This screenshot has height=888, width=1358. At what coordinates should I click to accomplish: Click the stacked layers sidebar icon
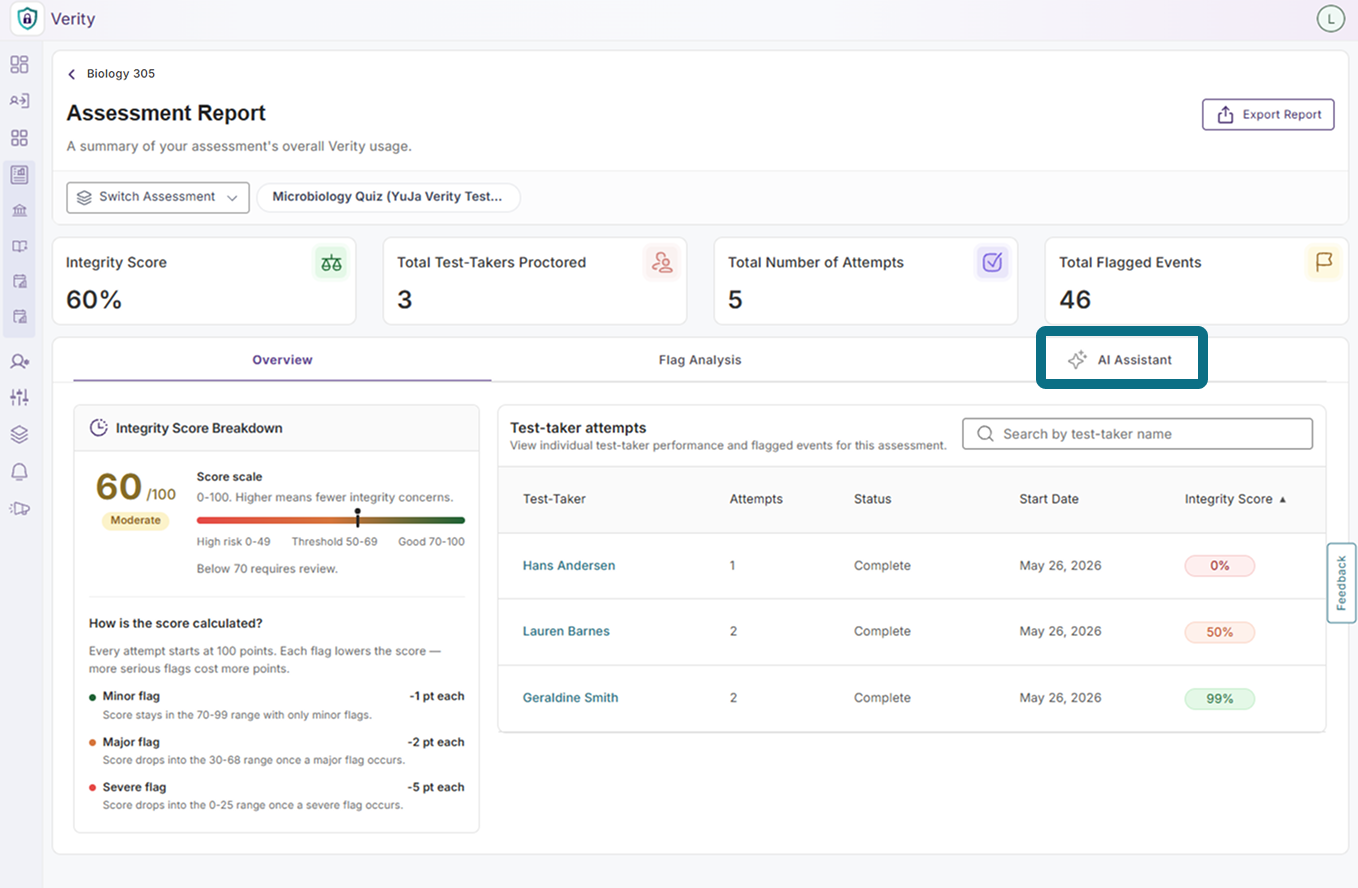click(19, 434)
